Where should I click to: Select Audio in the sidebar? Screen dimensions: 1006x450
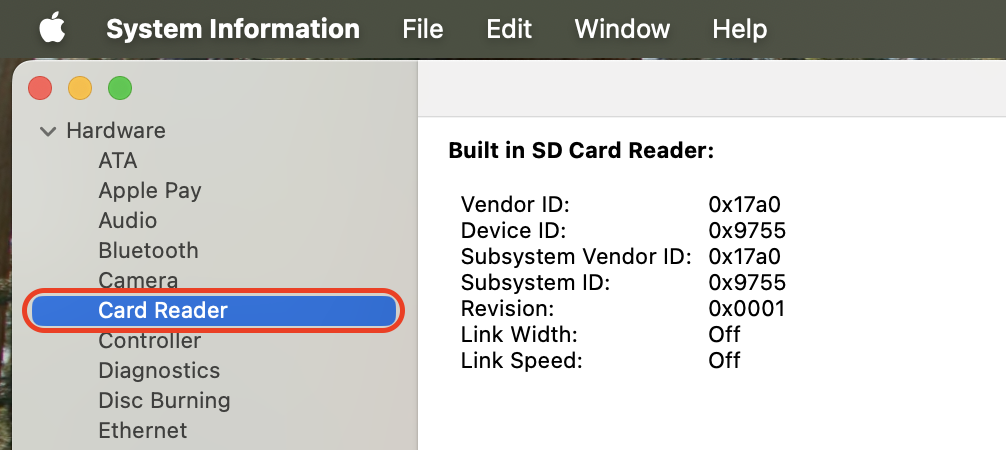(128, 220)
